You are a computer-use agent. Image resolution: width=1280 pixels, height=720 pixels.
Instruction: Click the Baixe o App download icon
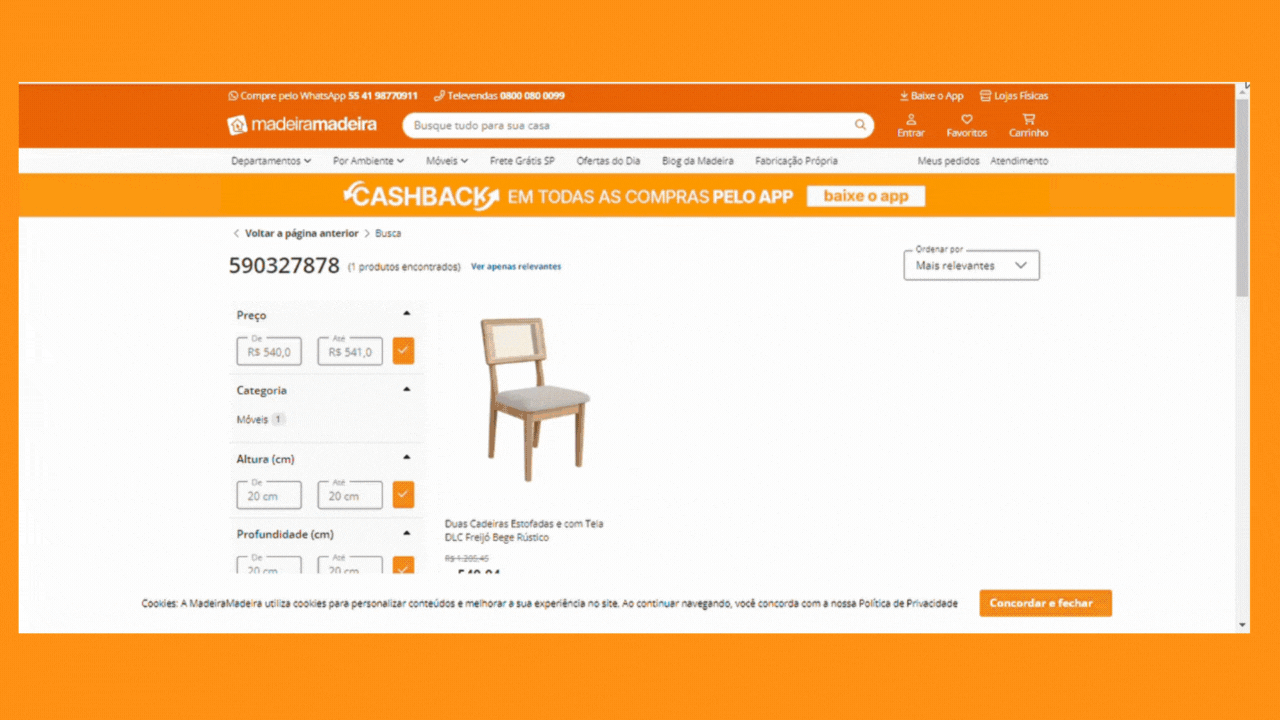904,96
